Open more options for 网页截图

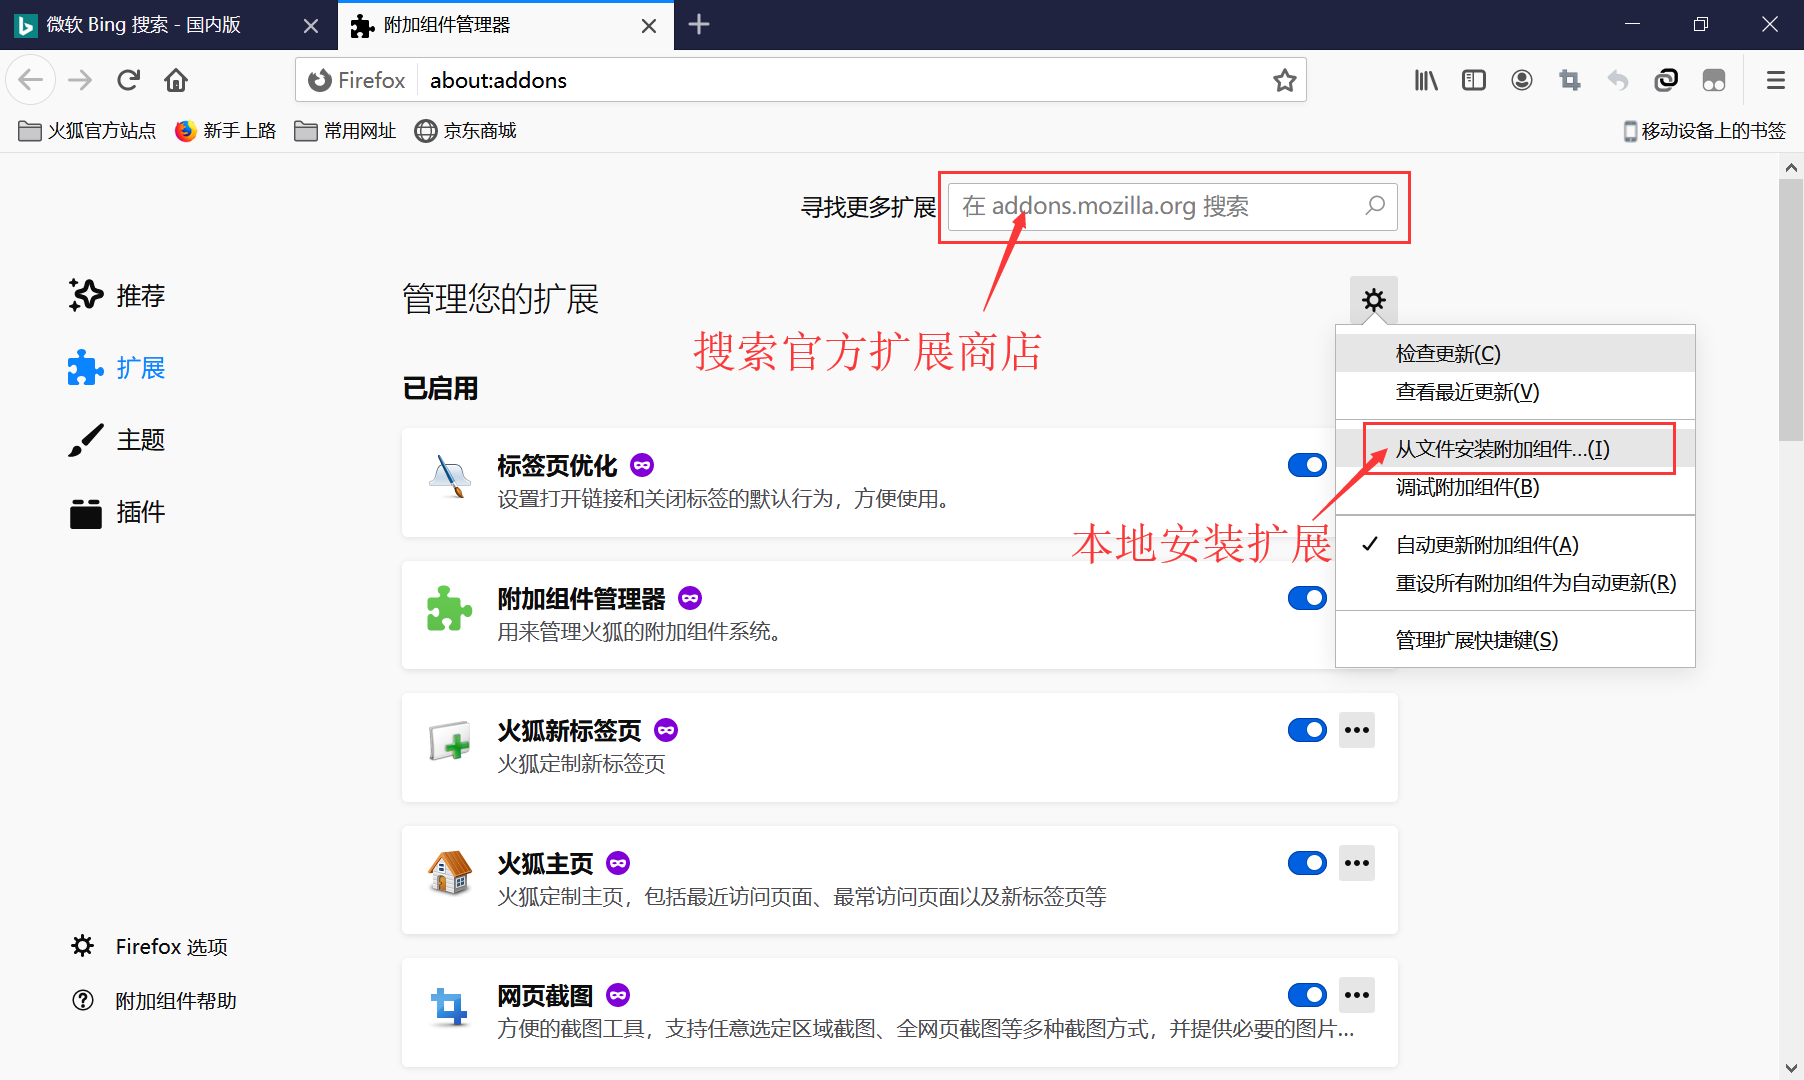pos(1356,994)
